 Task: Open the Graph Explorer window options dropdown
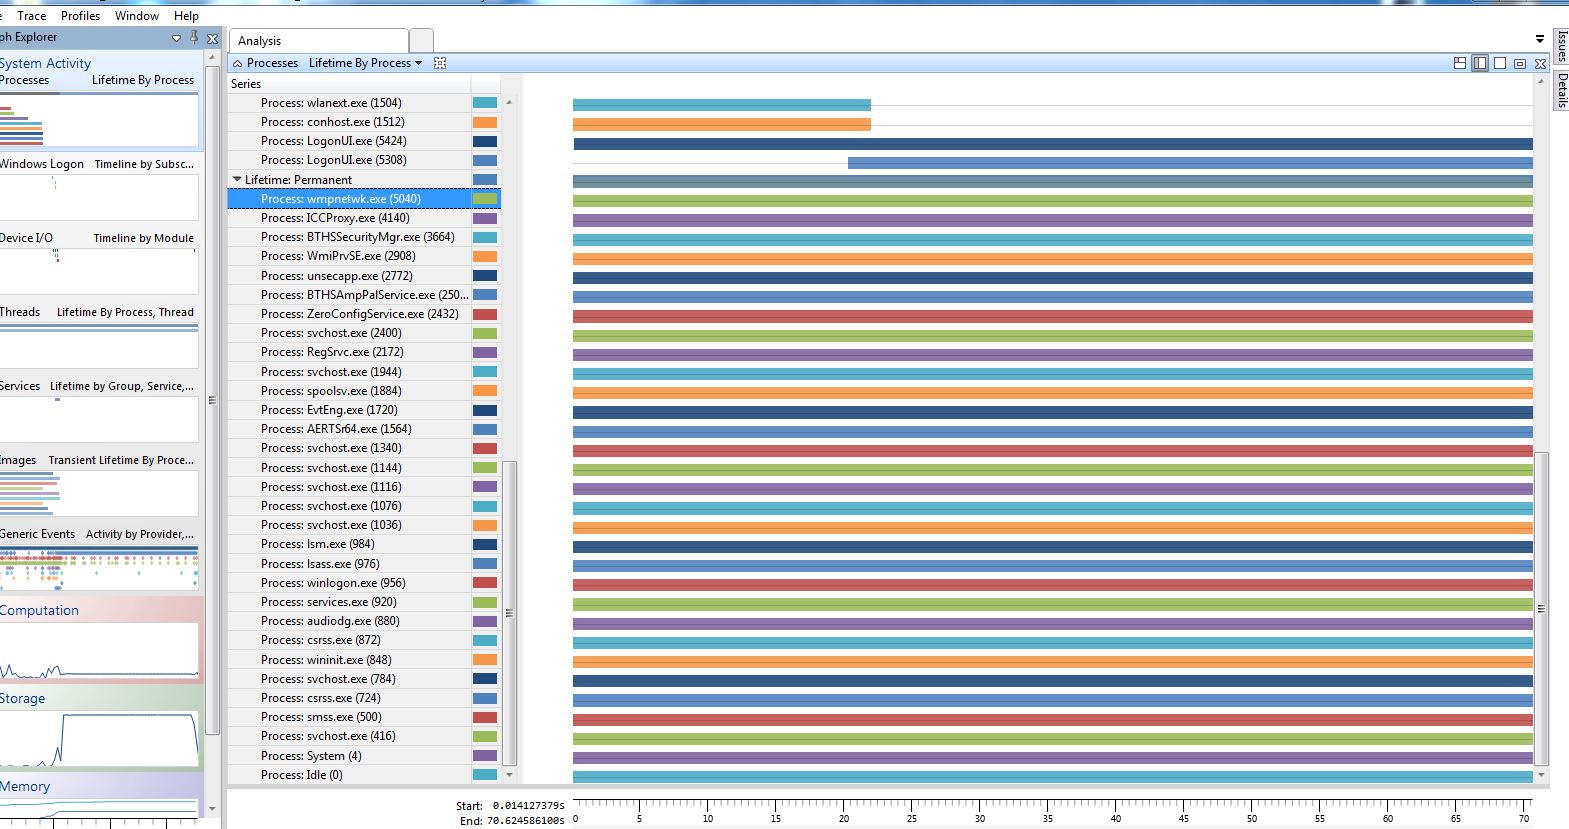tap(176, 38)
